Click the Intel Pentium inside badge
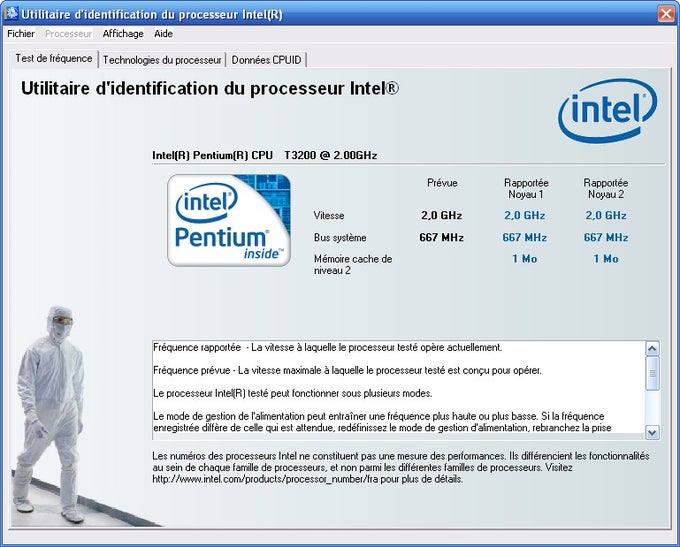680x547 pixels. 229,220
